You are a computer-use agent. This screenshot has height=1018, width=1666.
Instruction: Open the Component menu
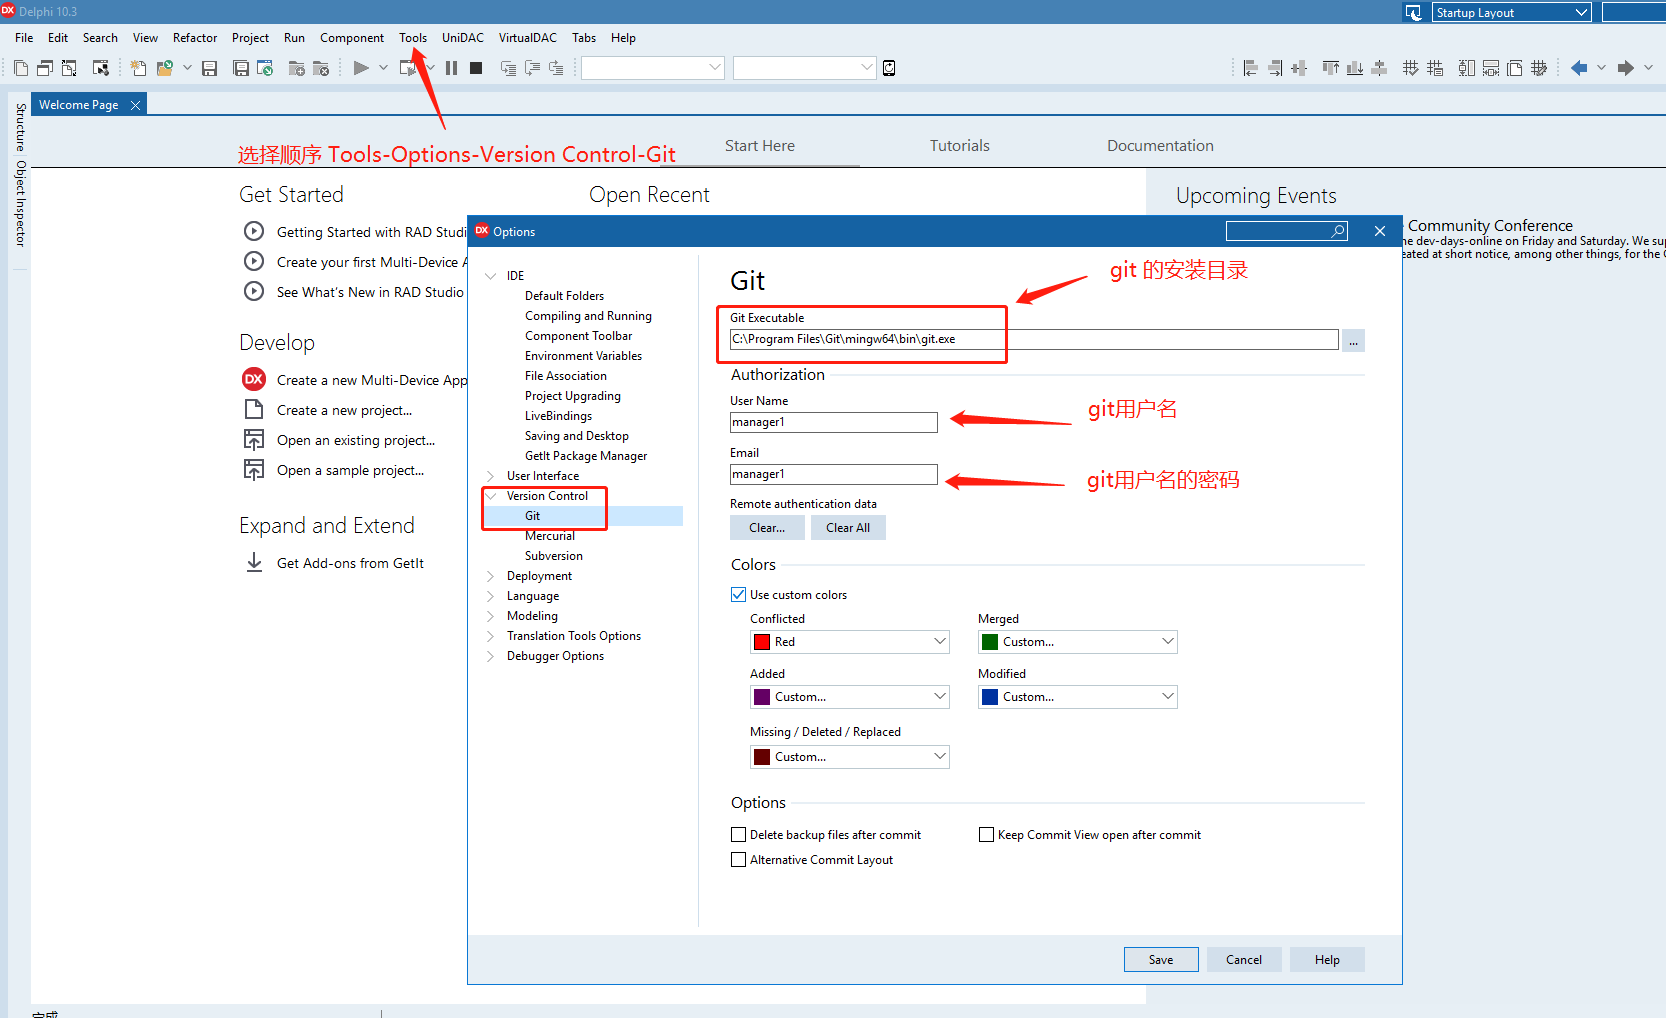pos(352,38)
